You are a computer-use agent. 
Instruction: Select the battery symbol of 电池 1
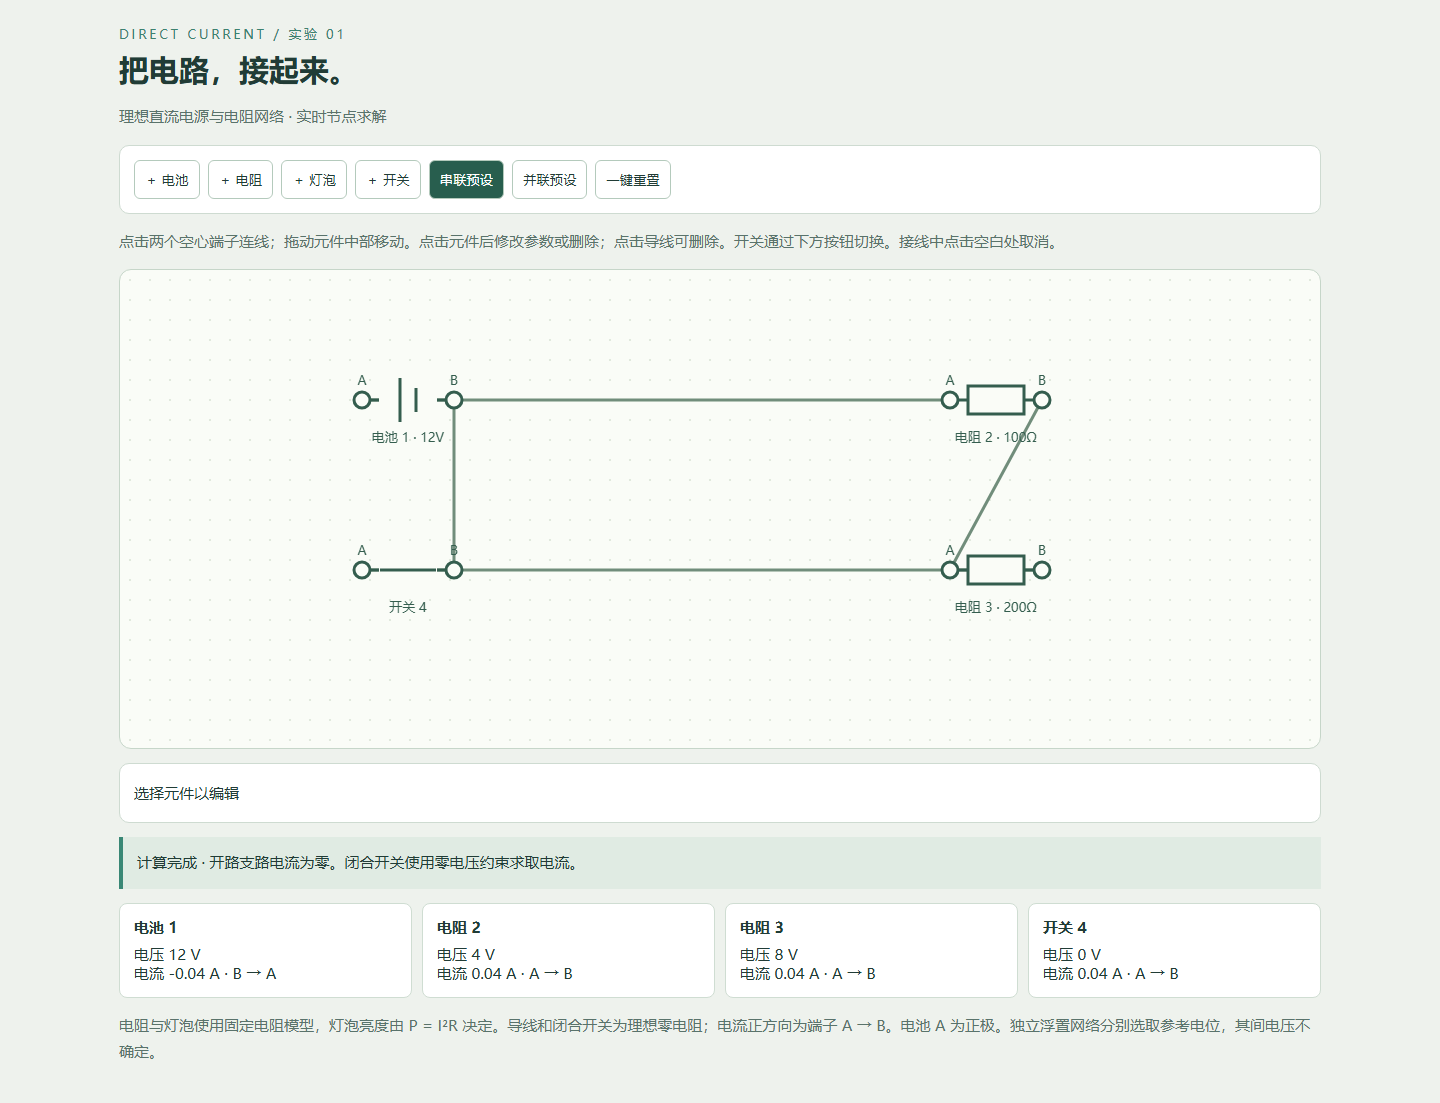click(408, 400)
